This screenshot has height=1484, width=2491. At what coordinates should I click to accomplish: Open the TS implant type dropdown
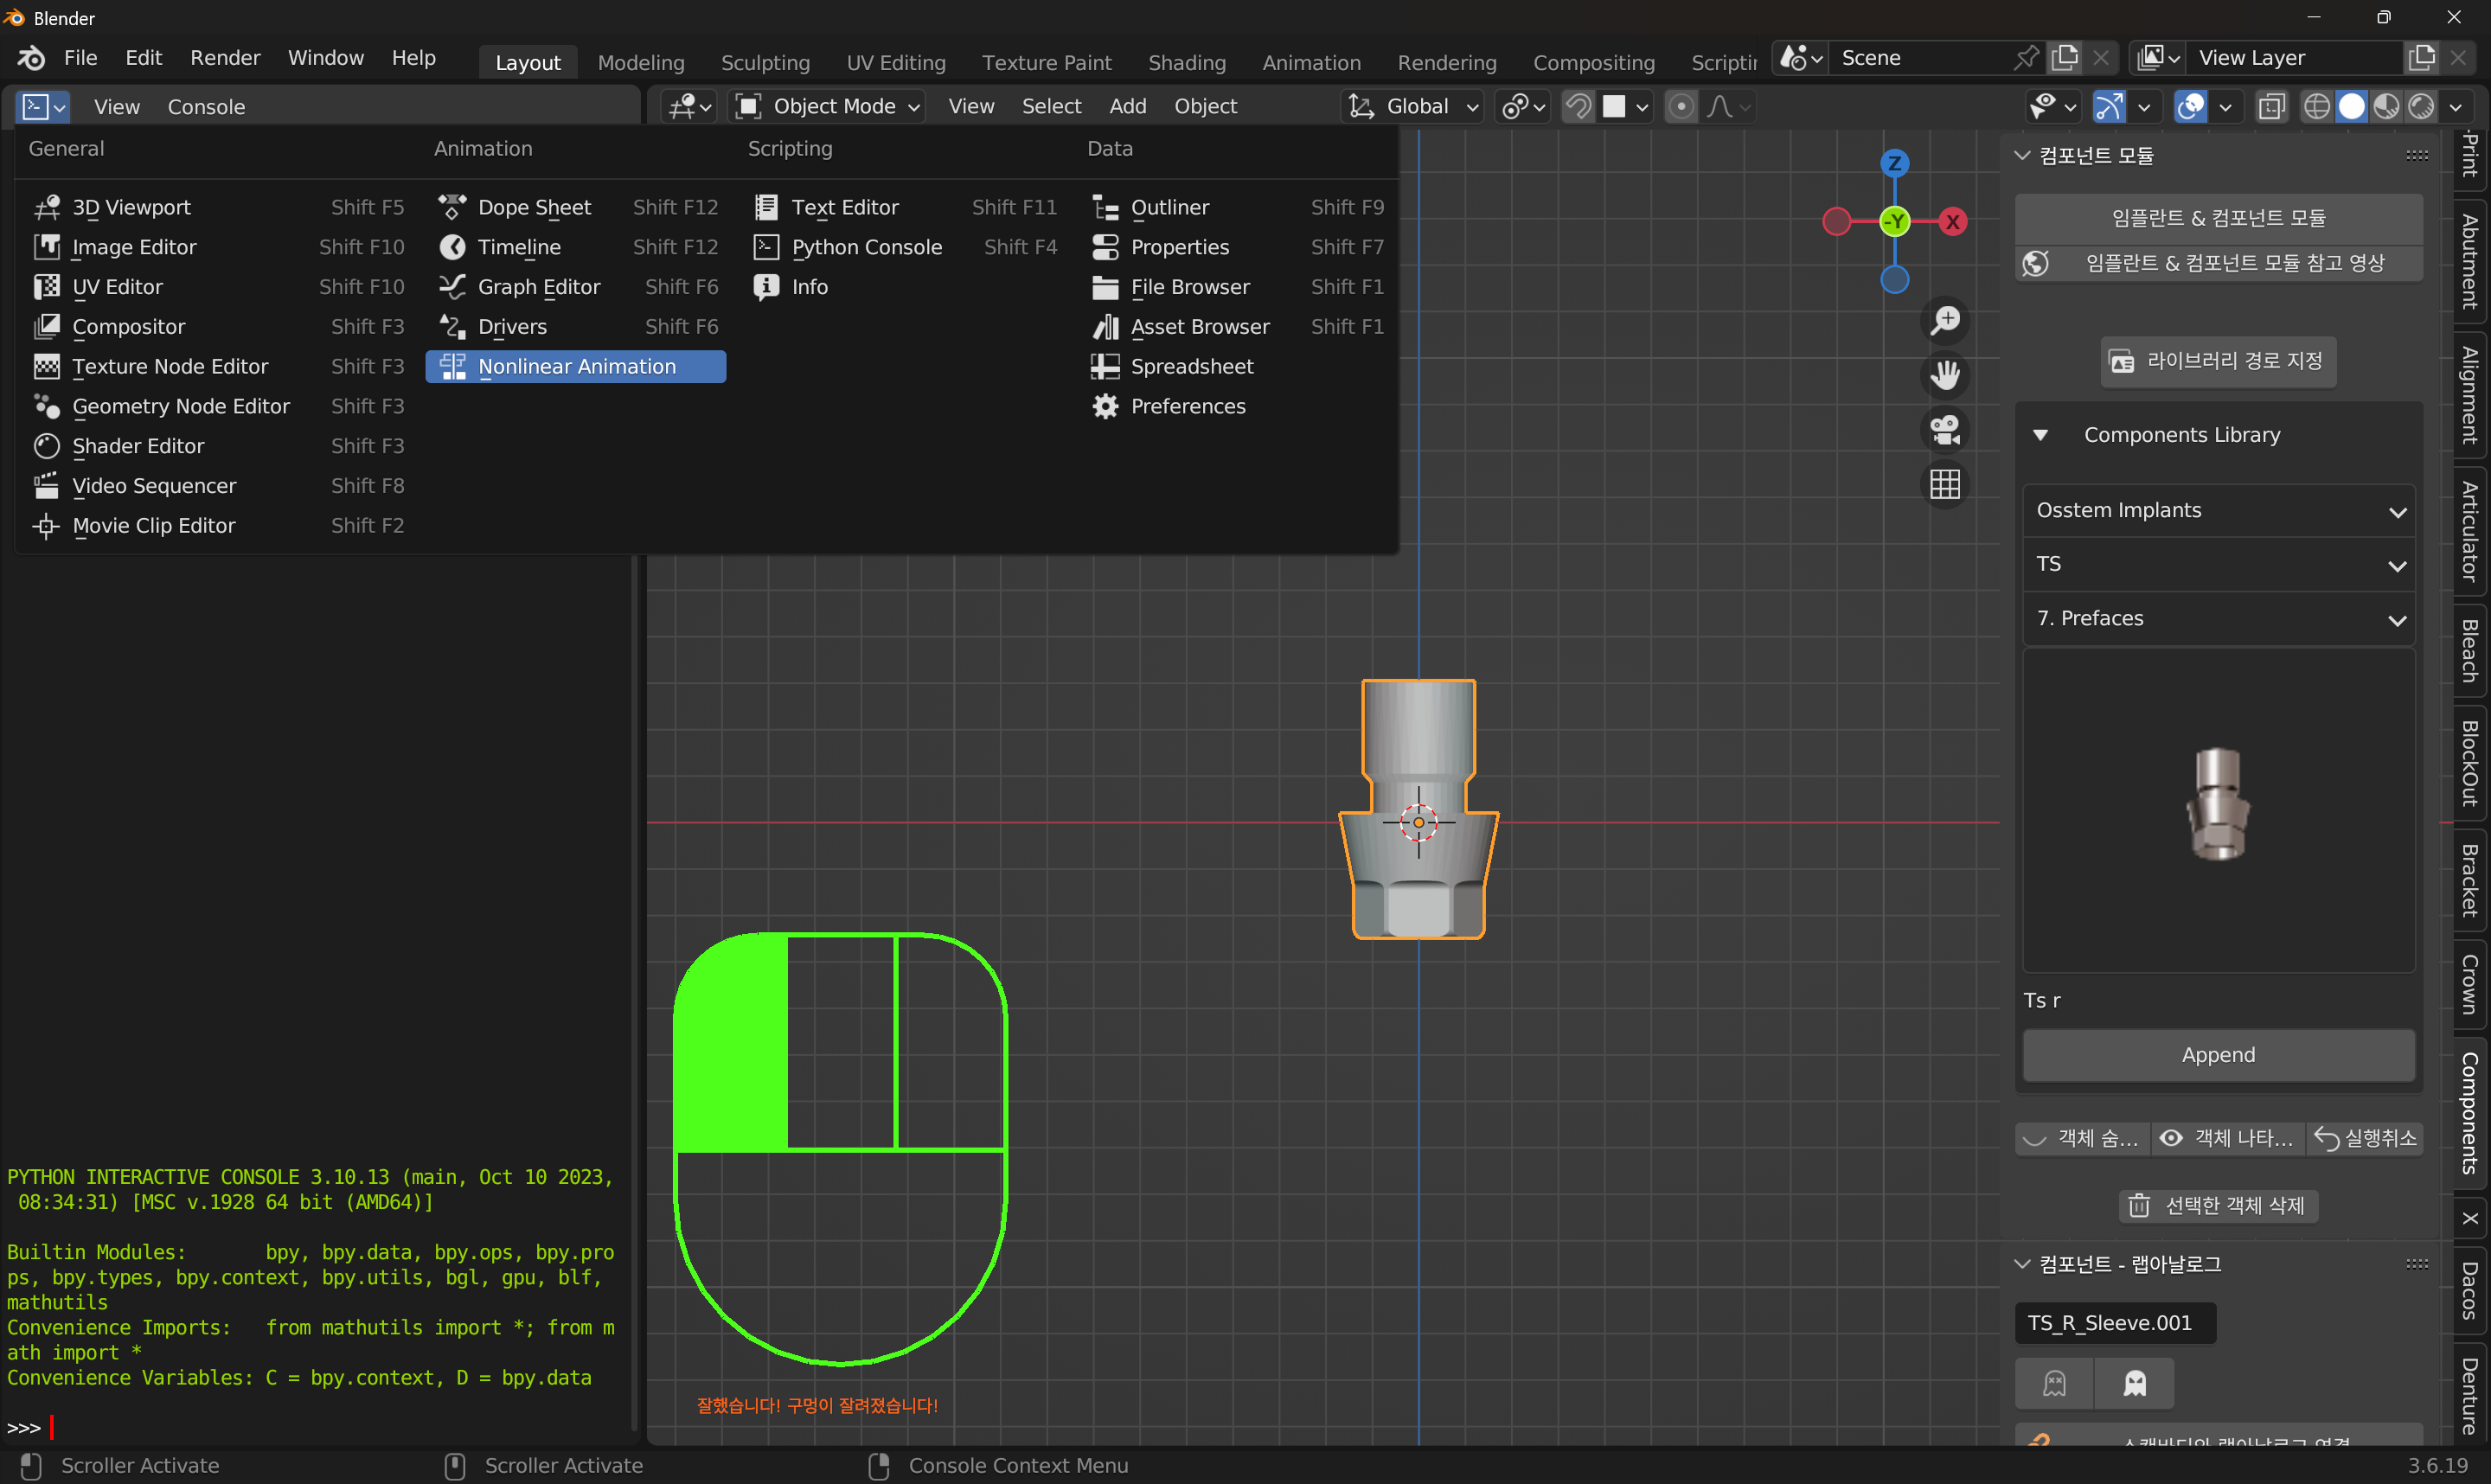(x=2218, y=564)
